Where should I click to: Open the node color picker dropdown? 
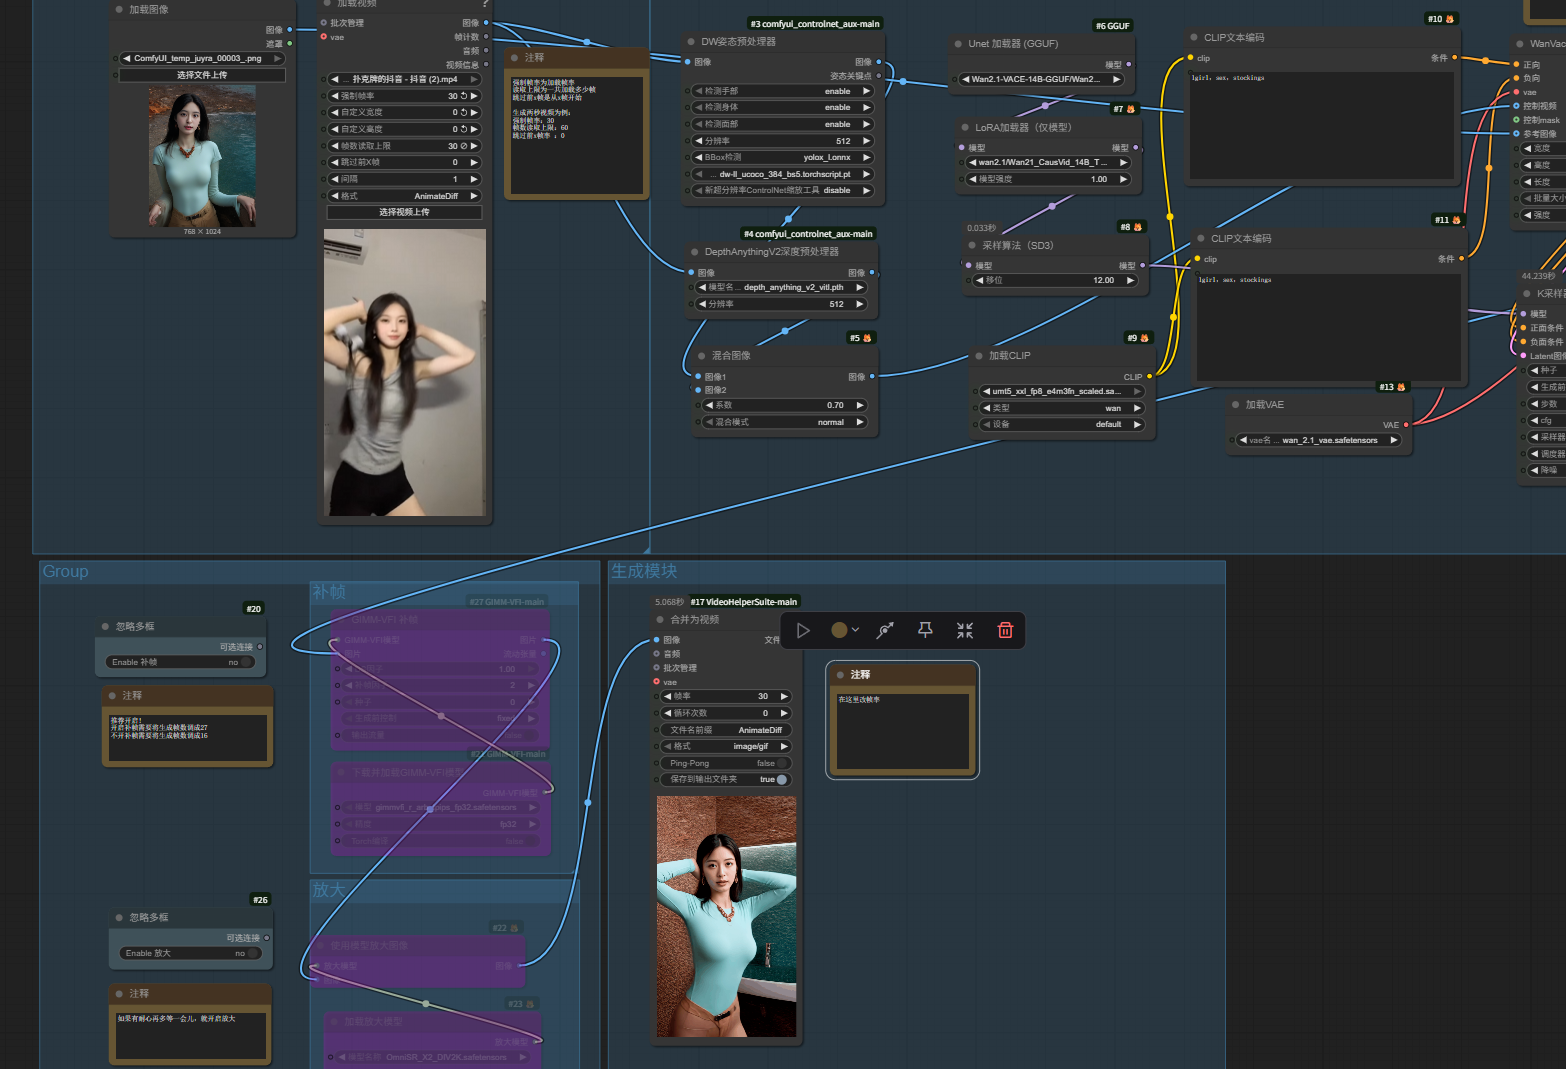pos(845,630)
